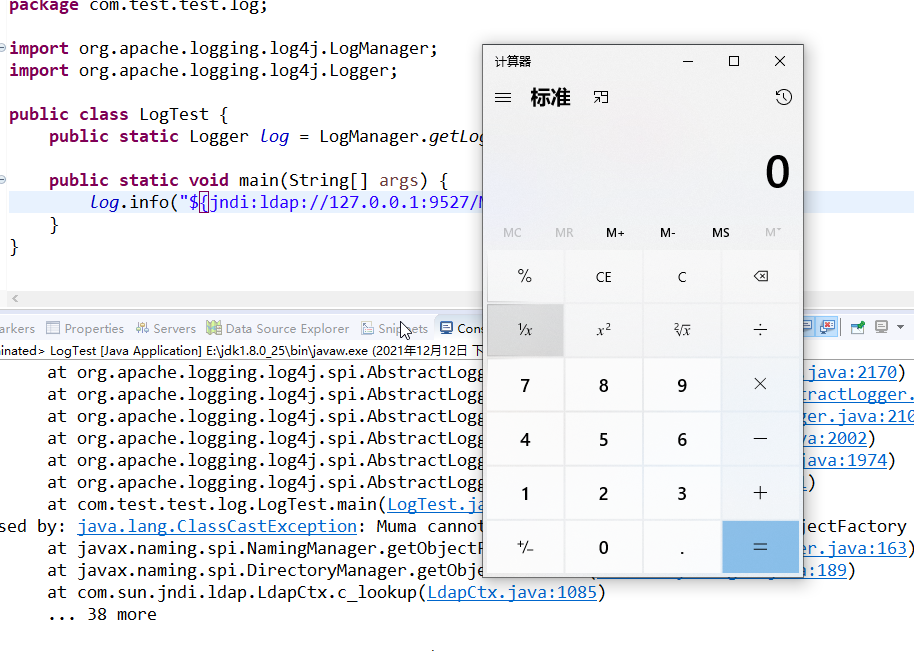
Task: Click digit 1 on the calculator
Action: pyautogui.click(x=525, y=493)
